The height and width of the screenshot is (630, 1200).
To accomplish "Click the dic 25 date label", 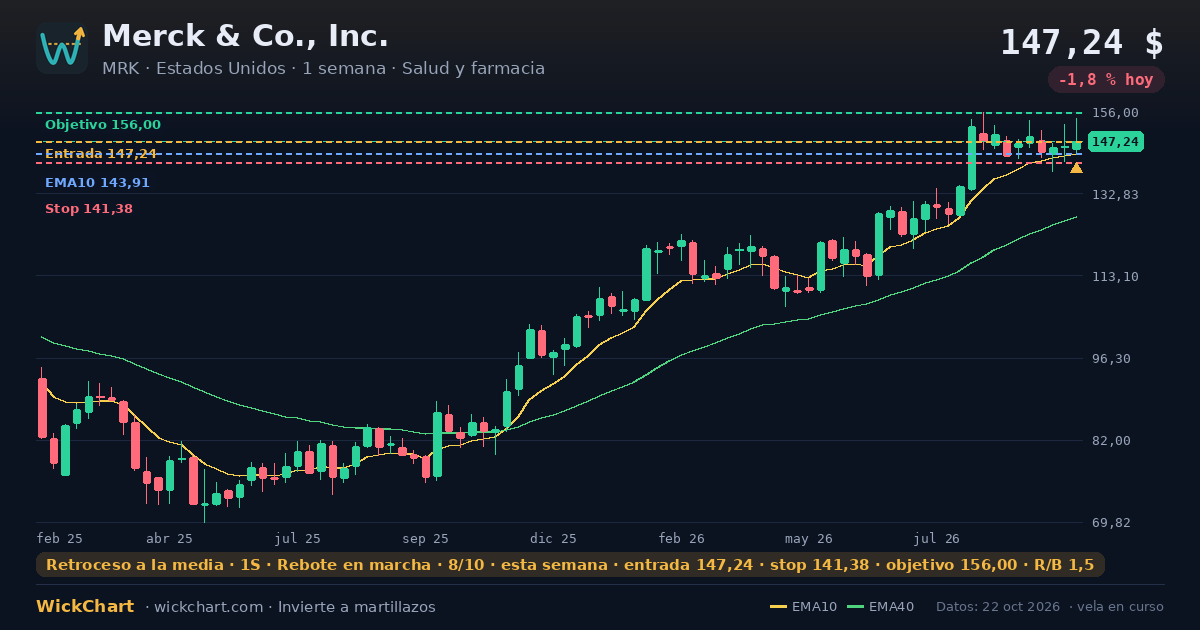I will [554, 538].
